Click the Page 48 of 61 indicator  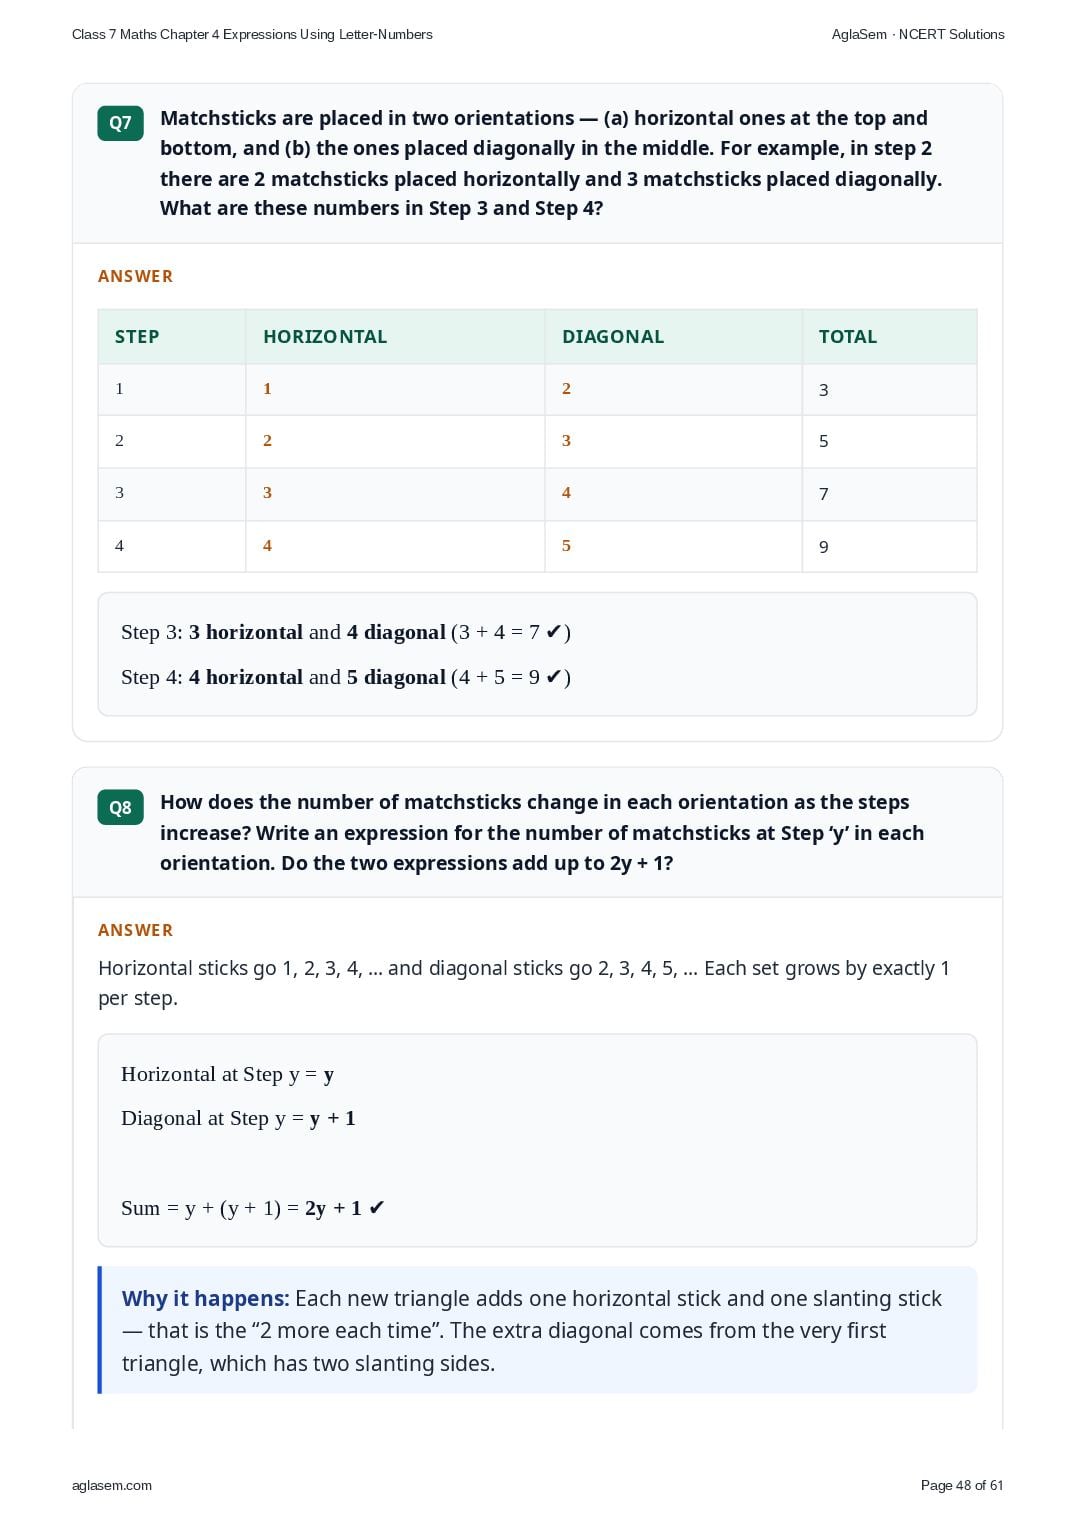tap(962, 1485)
